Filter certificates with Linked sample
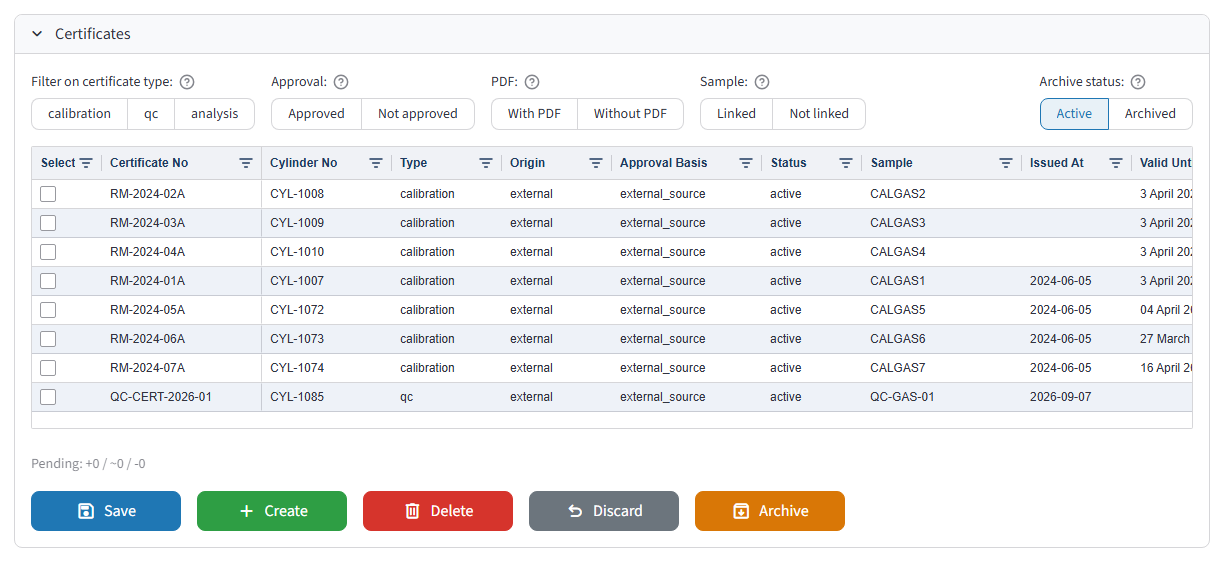The width and height of the screenshot is (1224, 561). click(x=736, y=114)
